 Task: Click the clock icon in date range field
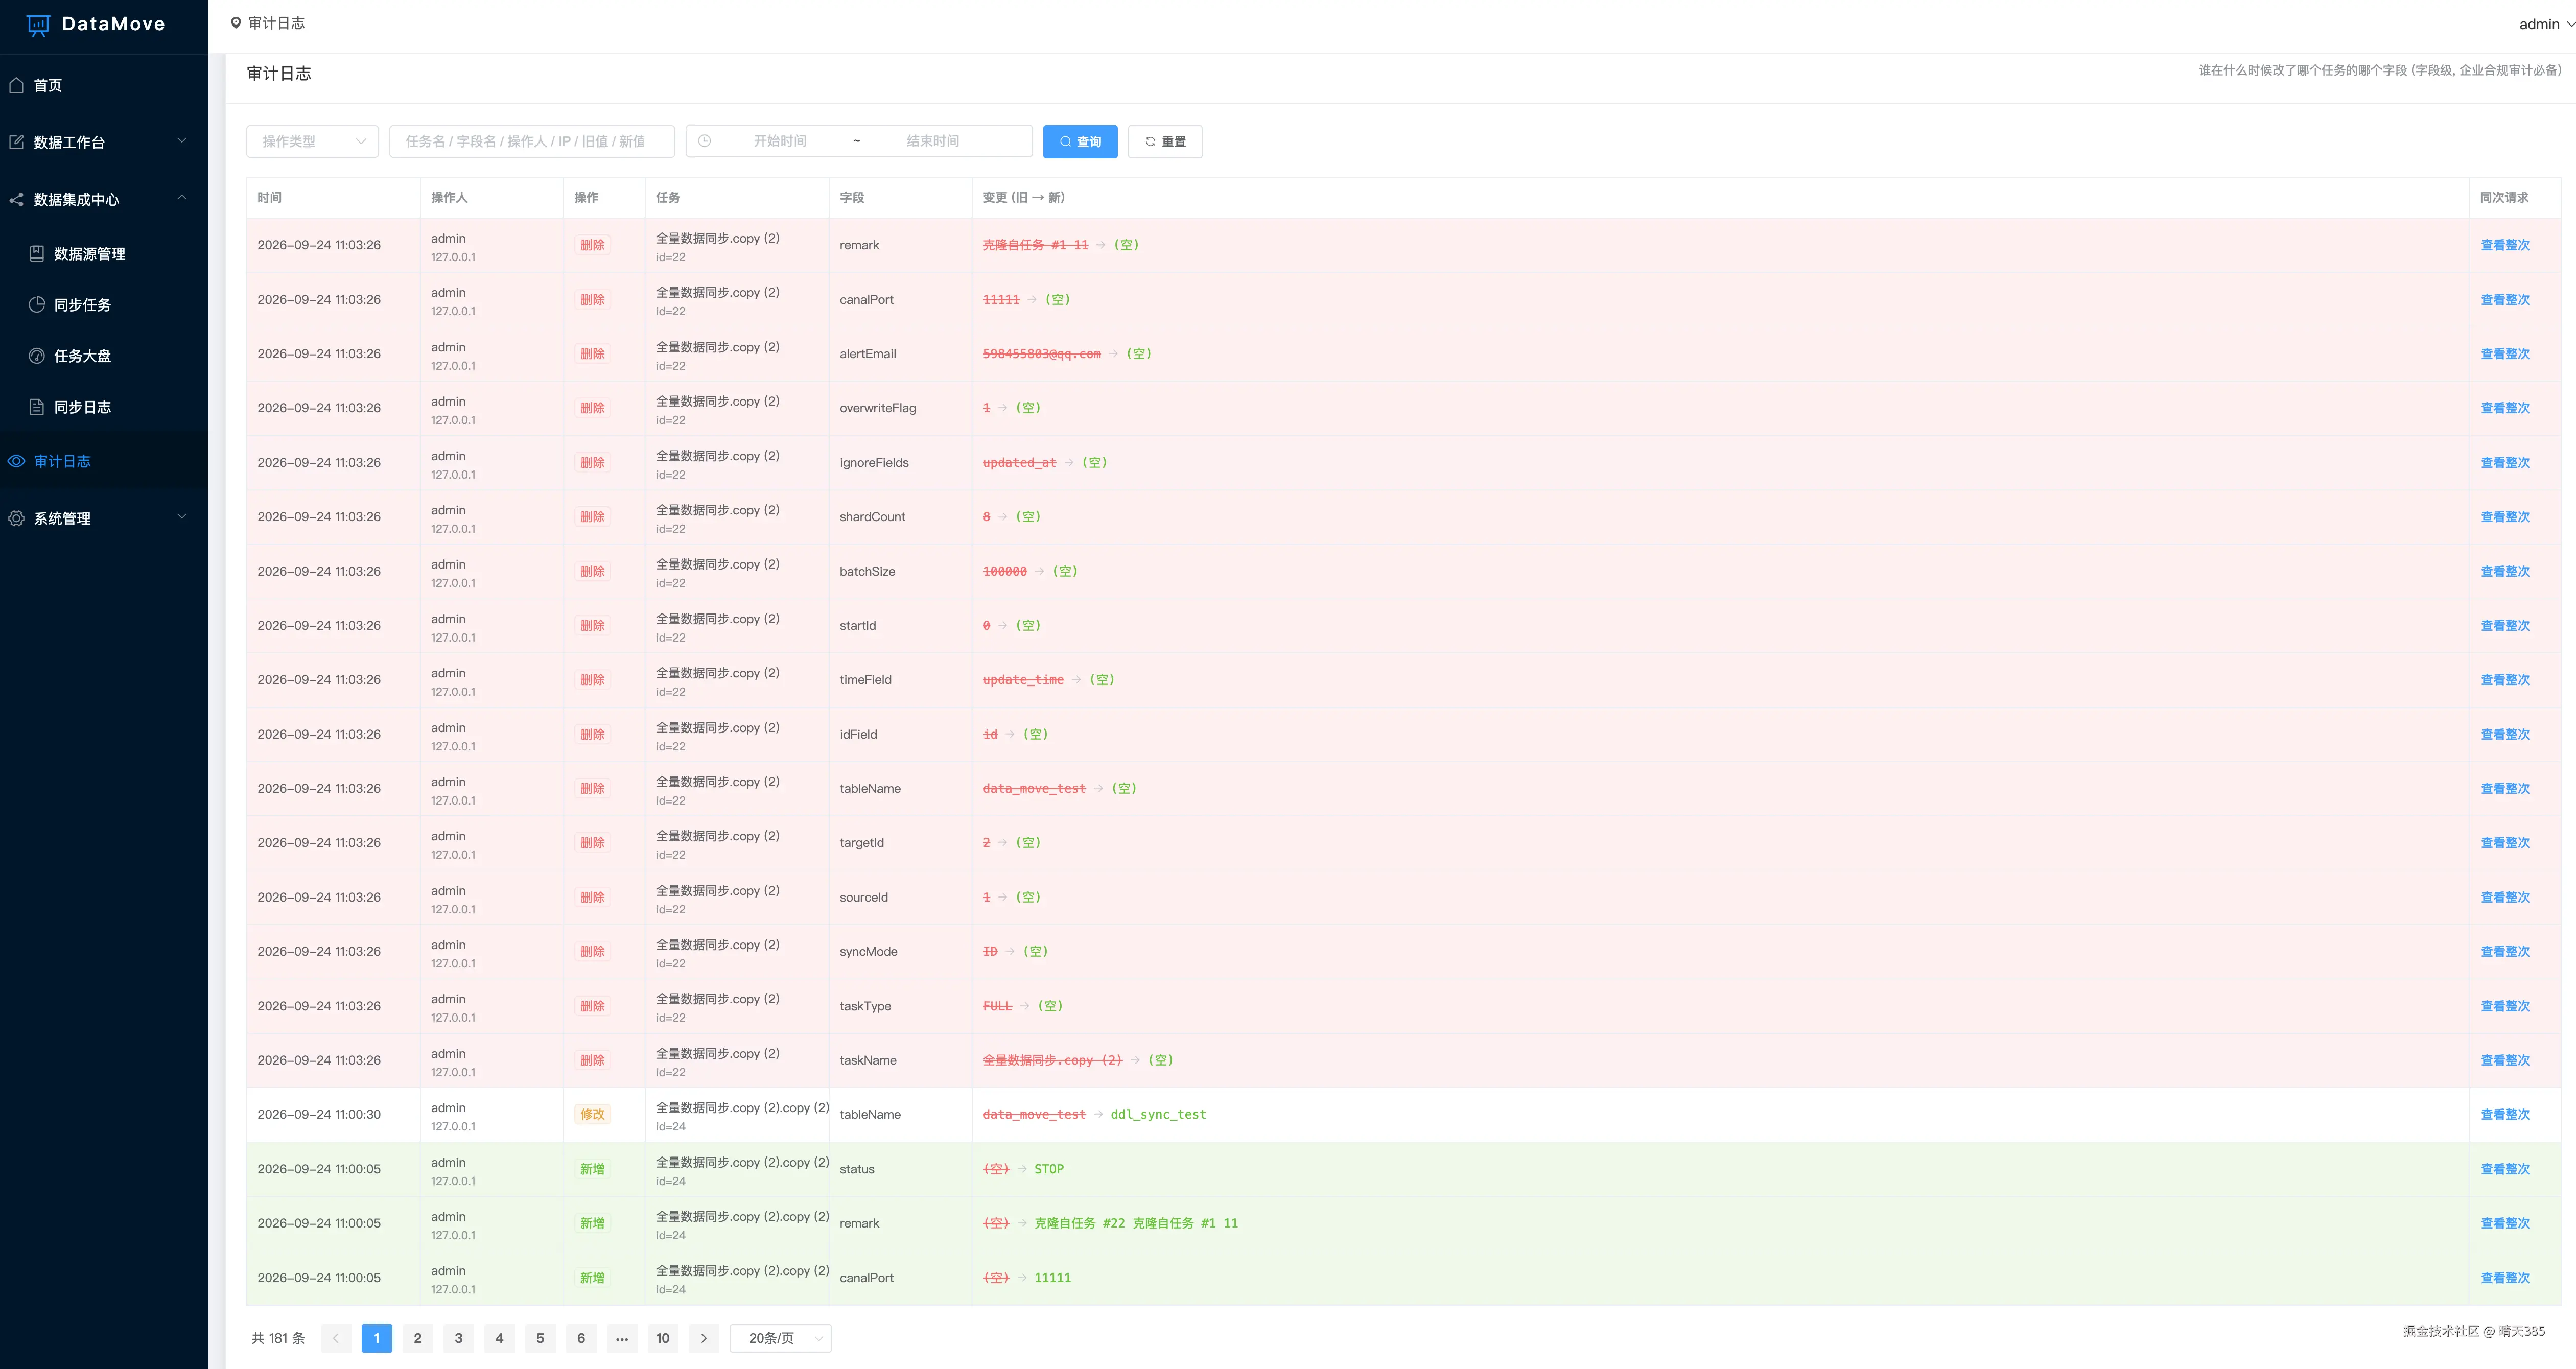[704, 141]
